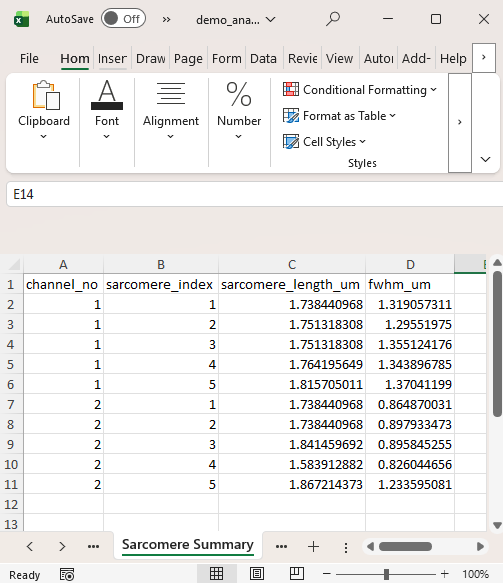Image resolution: width=503 pixels, height=583 pixels.
Task: Click the horizontal scrollbar left arrow
Action: point(370,546)
